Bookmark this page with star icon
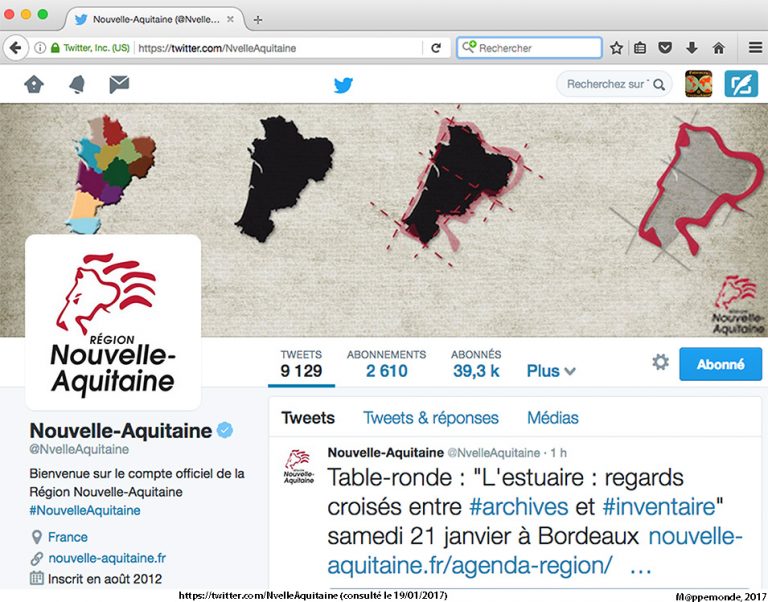This screenshot has height=602, width=768. pyautogui.click(x=616, y=48)
